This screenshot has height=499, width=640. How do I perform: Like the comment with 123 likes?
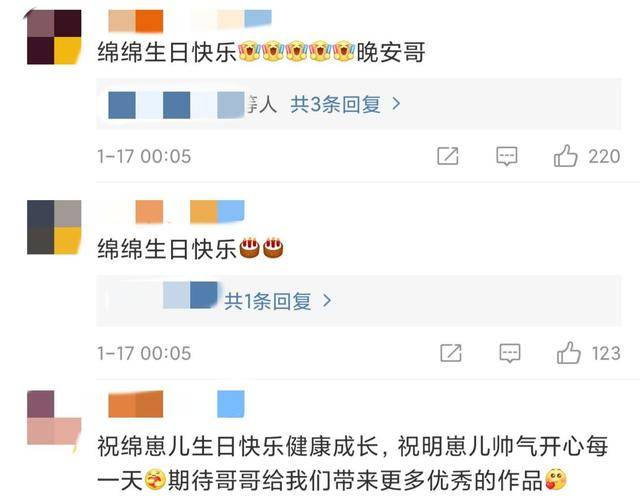(x=569, y=353)
